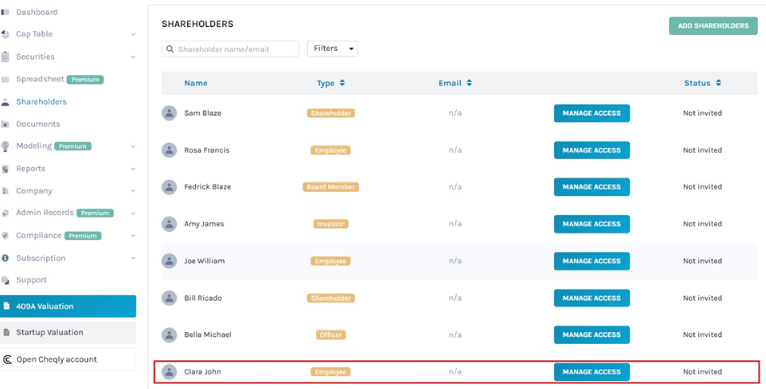766x389 pixels.
Task: Click Manage Access for Clara John
Action: tap(592, 372)
